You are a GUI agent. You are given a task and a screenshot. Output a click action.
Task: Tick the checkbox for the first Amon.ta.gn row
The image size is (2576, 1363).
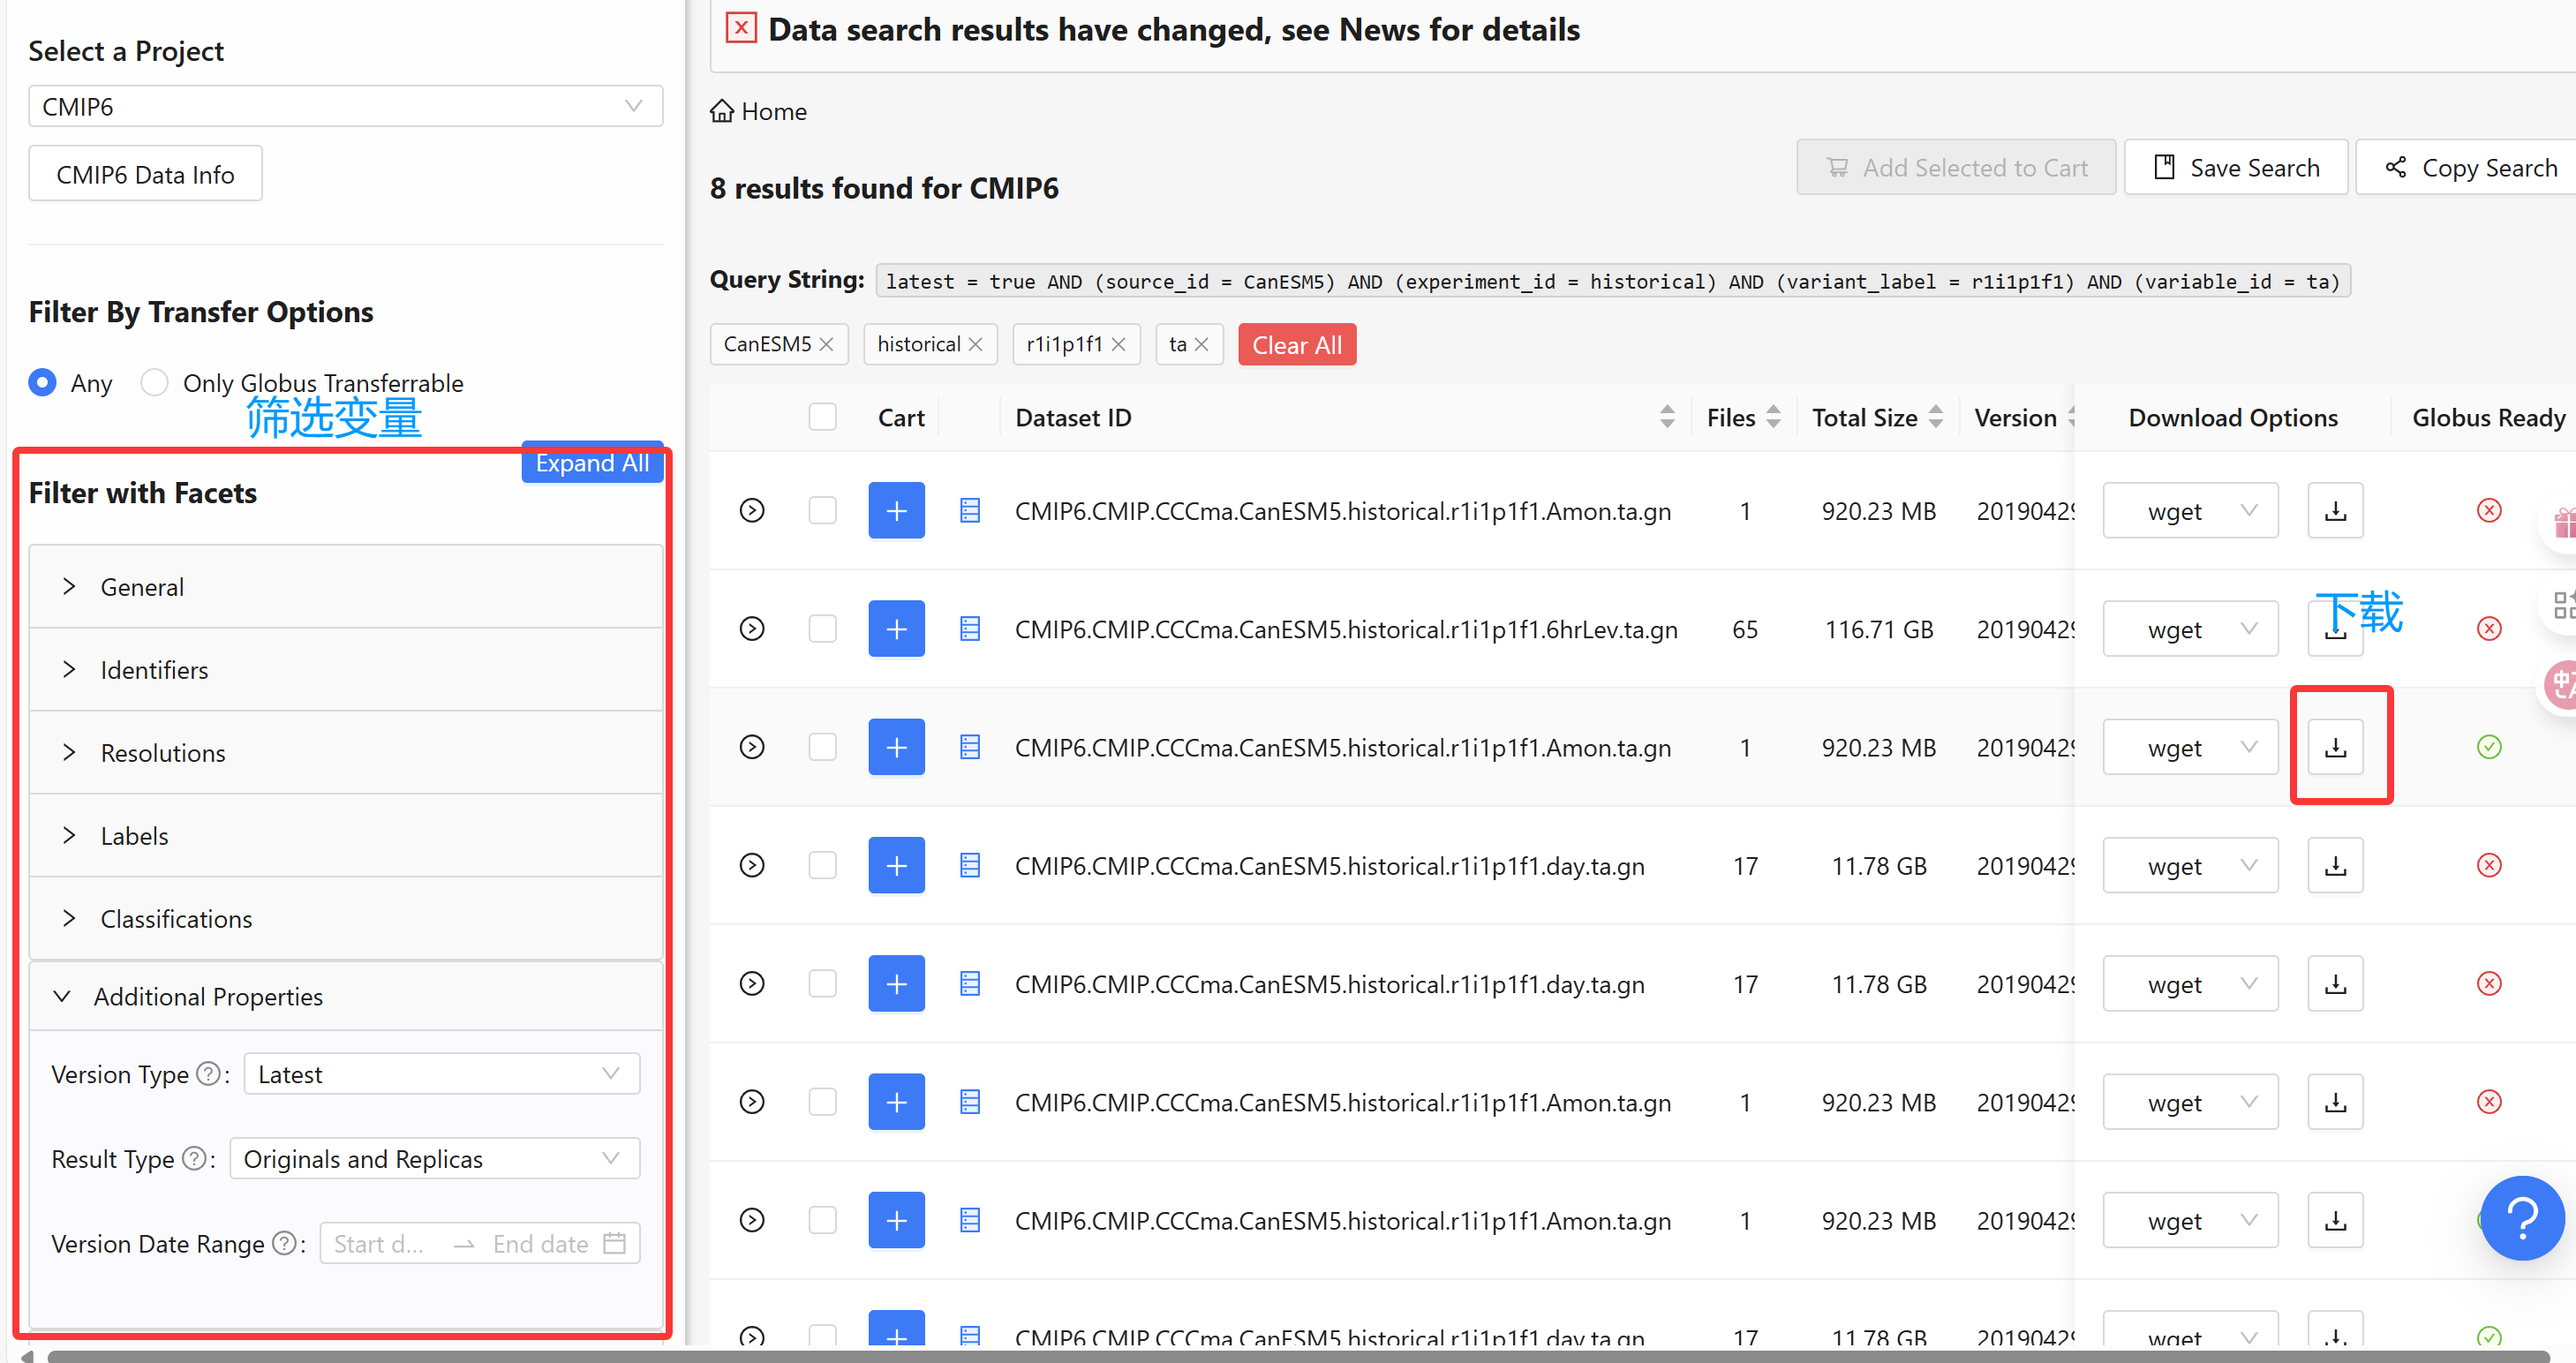822,511
